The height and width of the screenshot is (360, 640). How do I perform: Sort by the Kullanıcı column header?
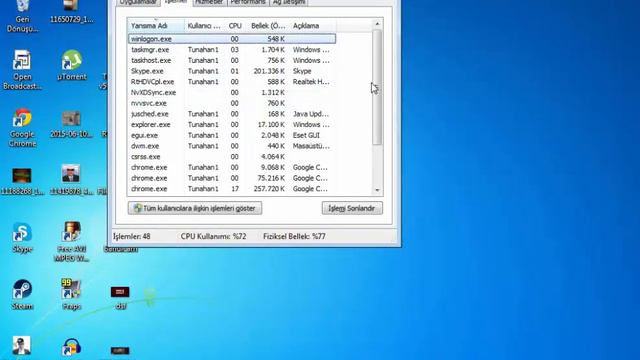click(x=204, y=26)
